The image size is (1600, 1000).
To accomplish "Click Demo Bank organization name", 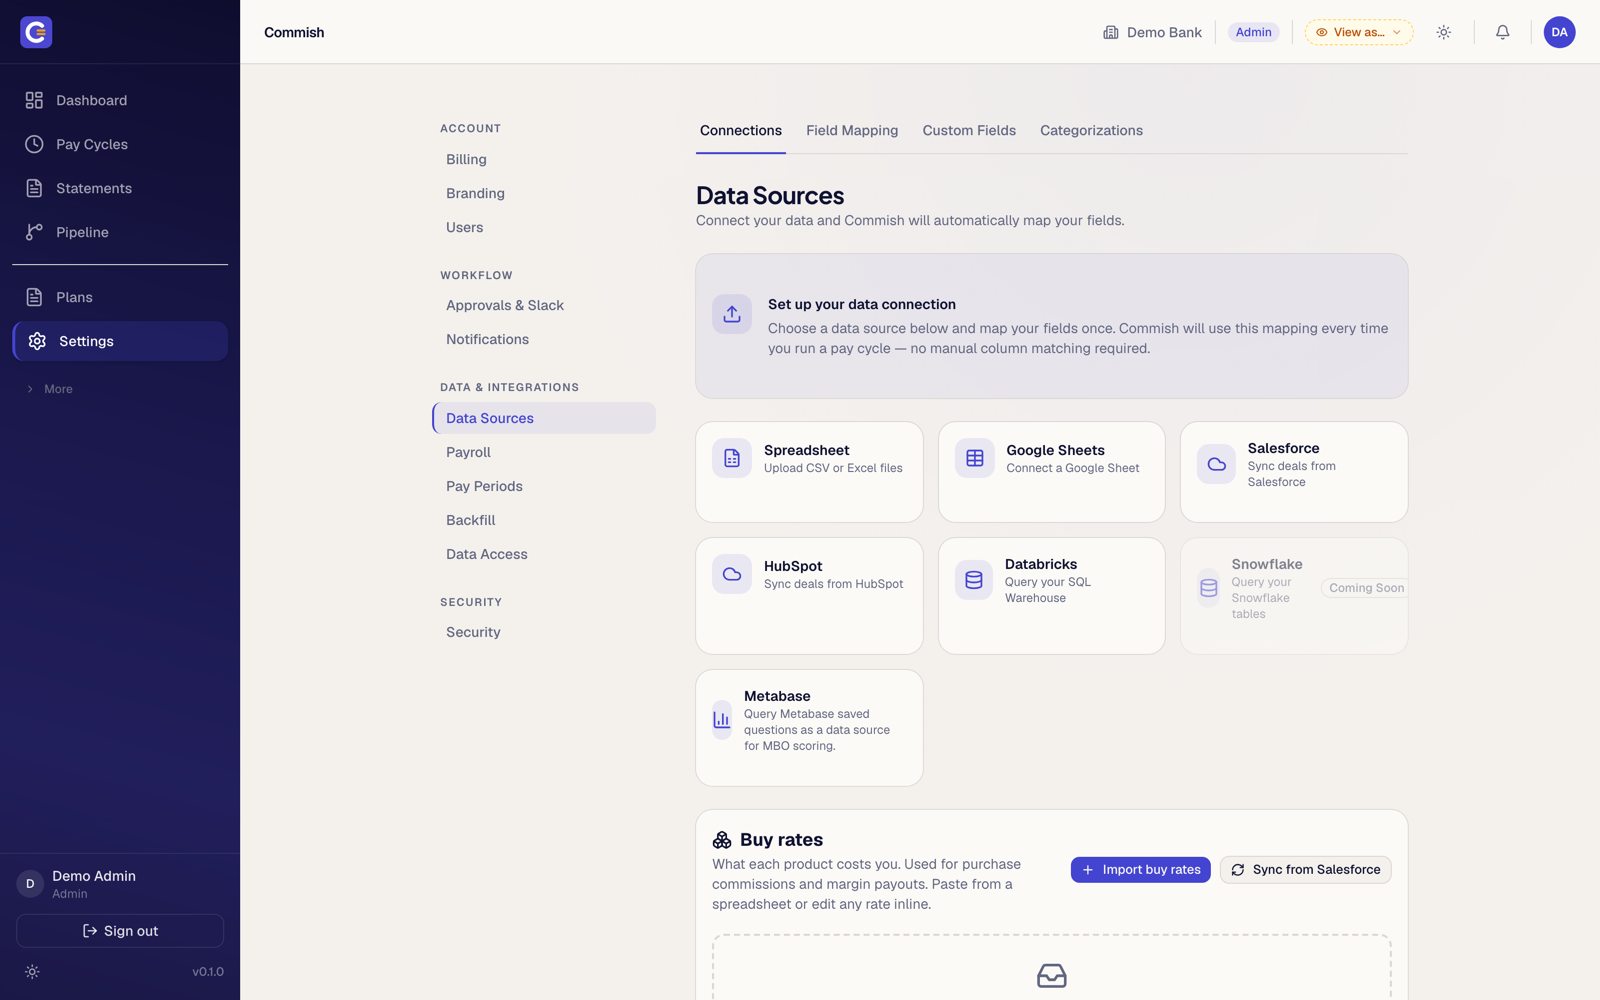I will 1164,32.
